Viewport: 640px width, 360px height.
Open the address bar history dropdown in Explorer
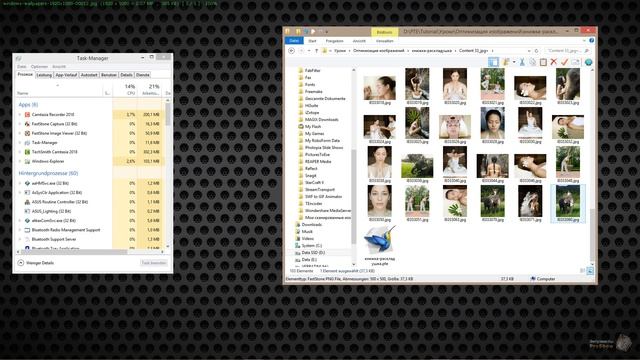529,51
